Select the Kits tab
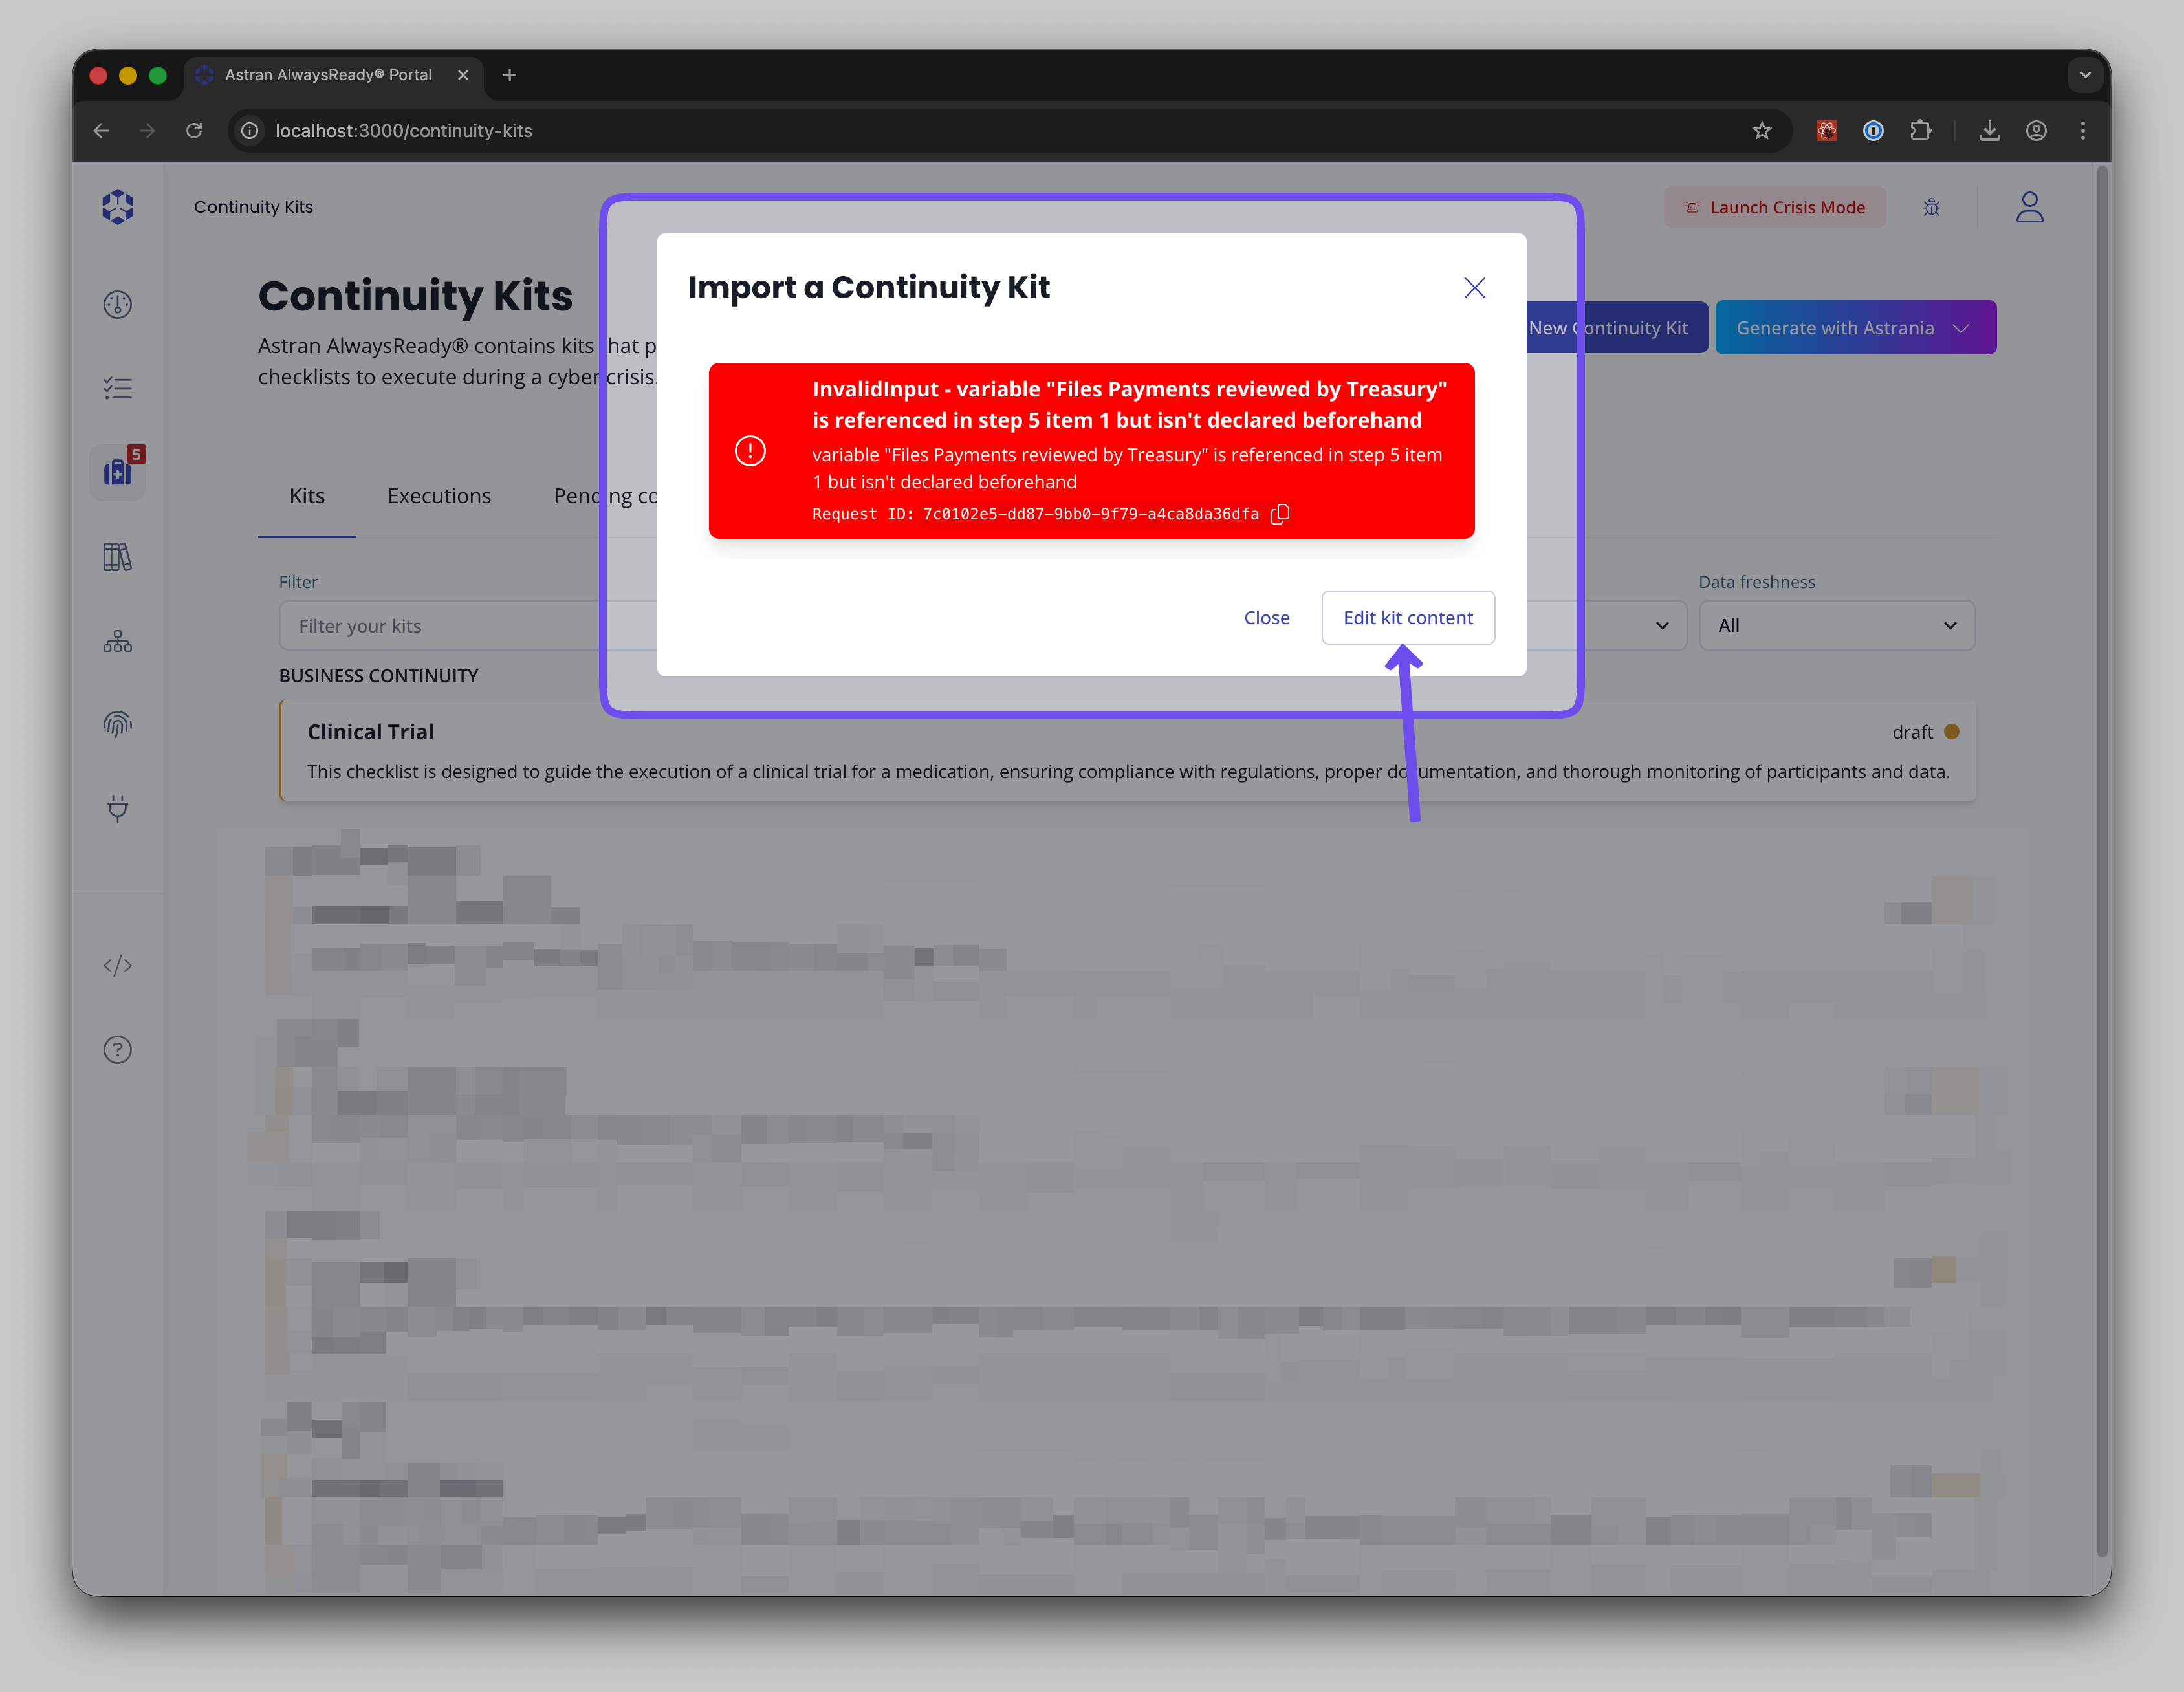The image size is (2184, 1692). coord(307,496)
